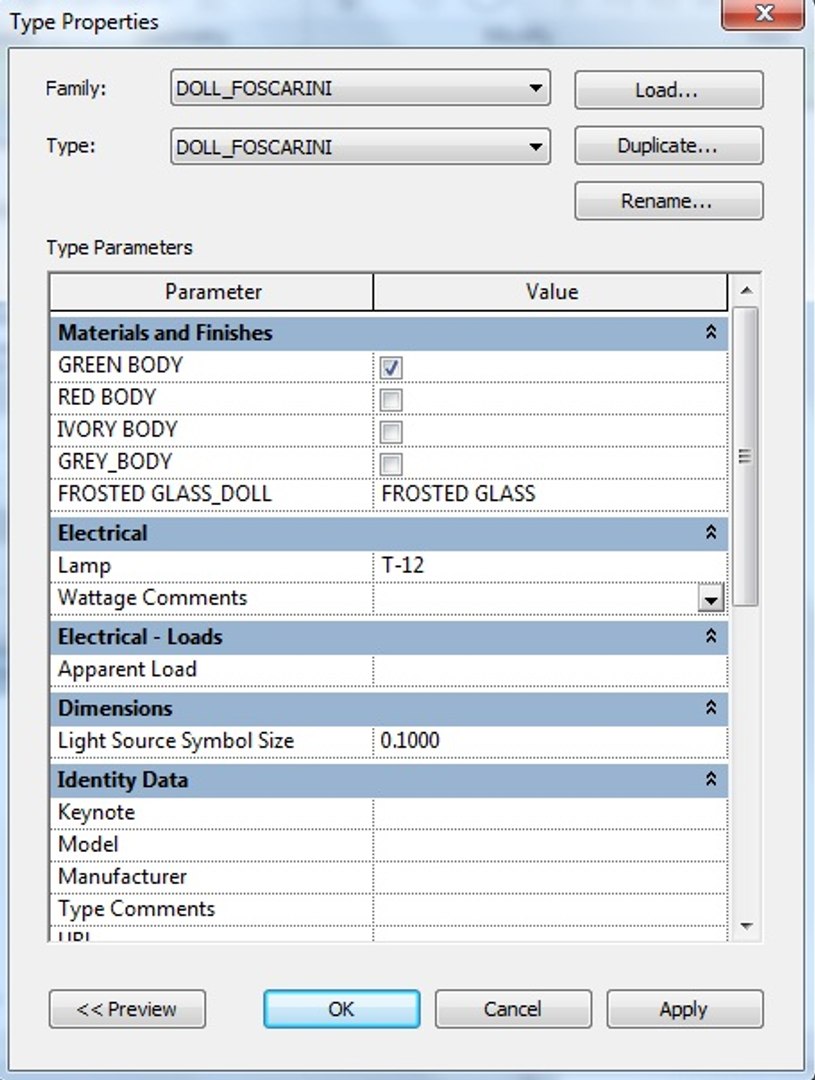
Task: Select the Lamp parameter name
Action: [x=84, y=566]
